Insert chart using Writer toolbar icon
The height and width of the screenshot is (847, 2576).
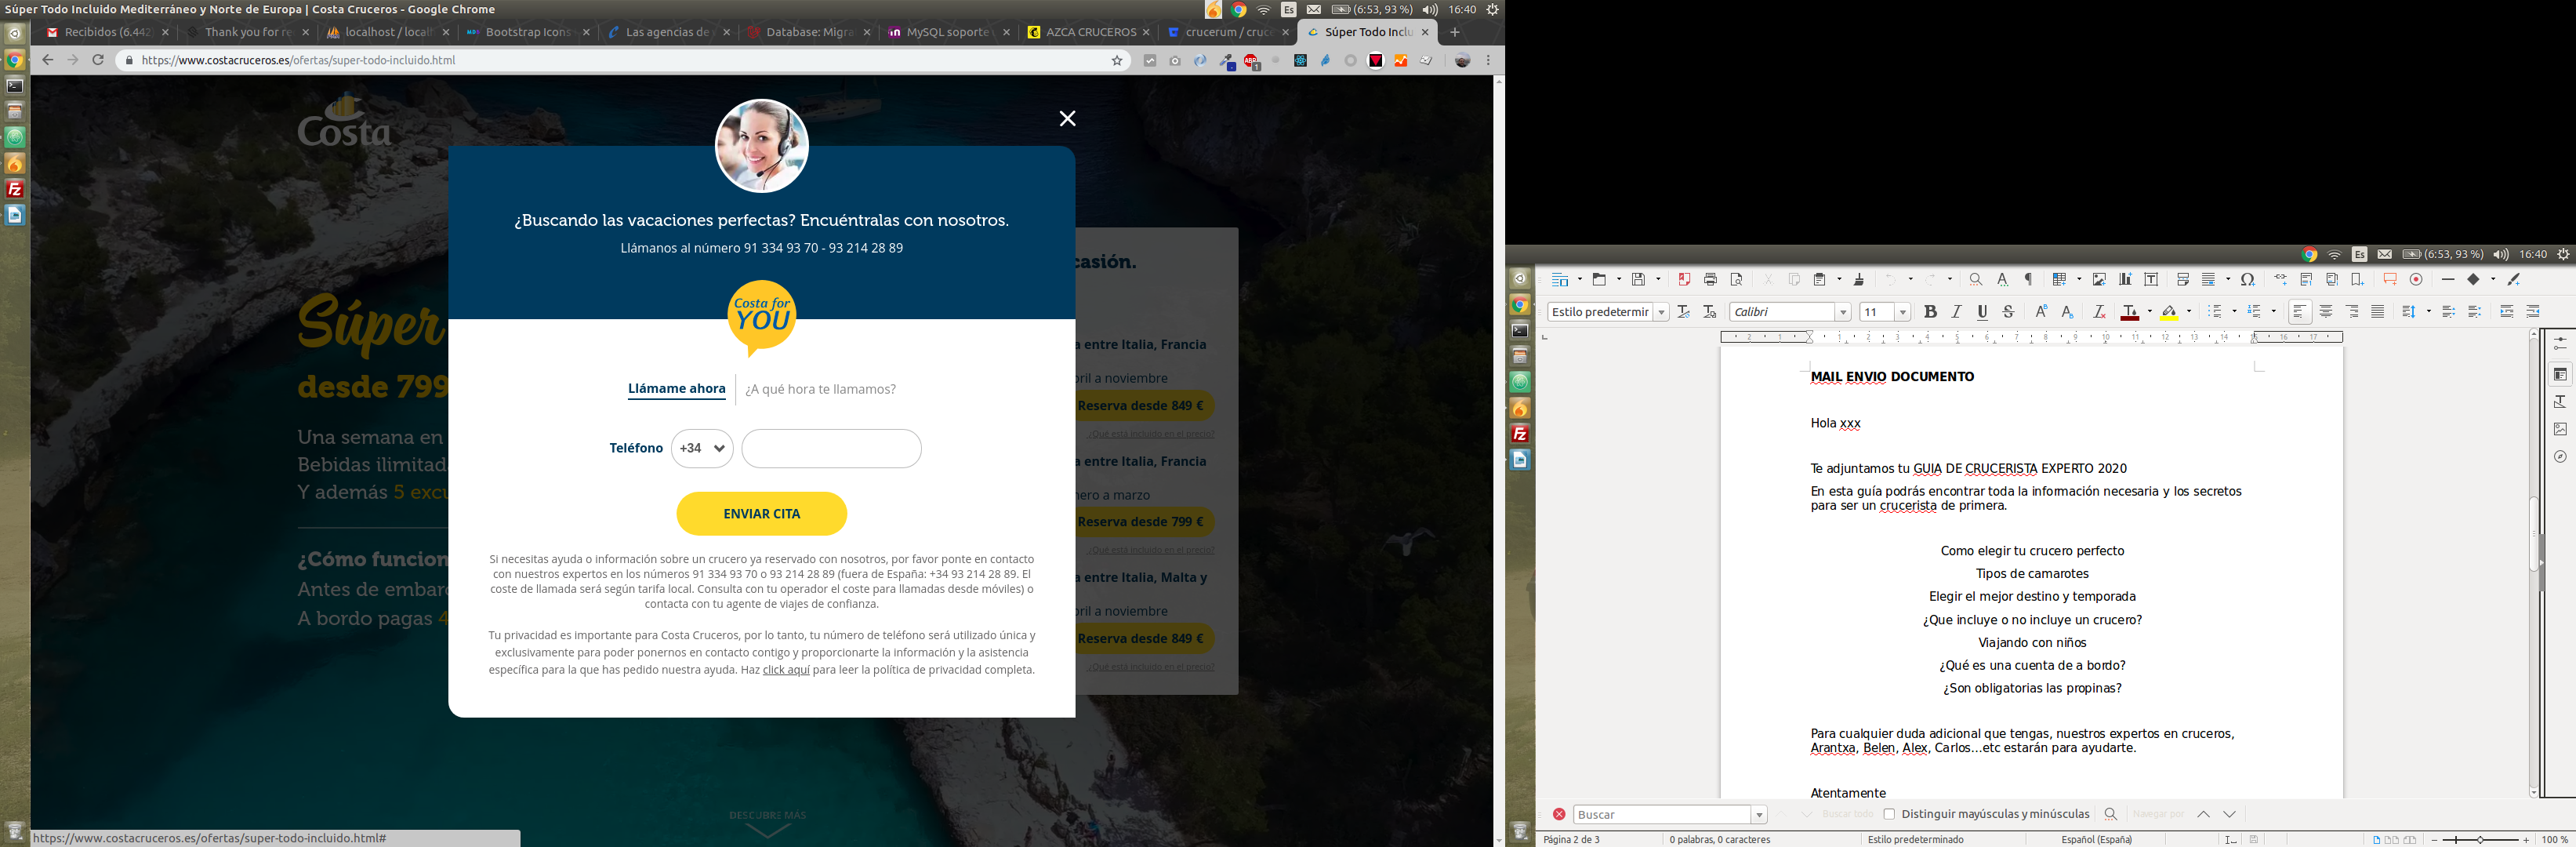click(x=2125, y=280)
